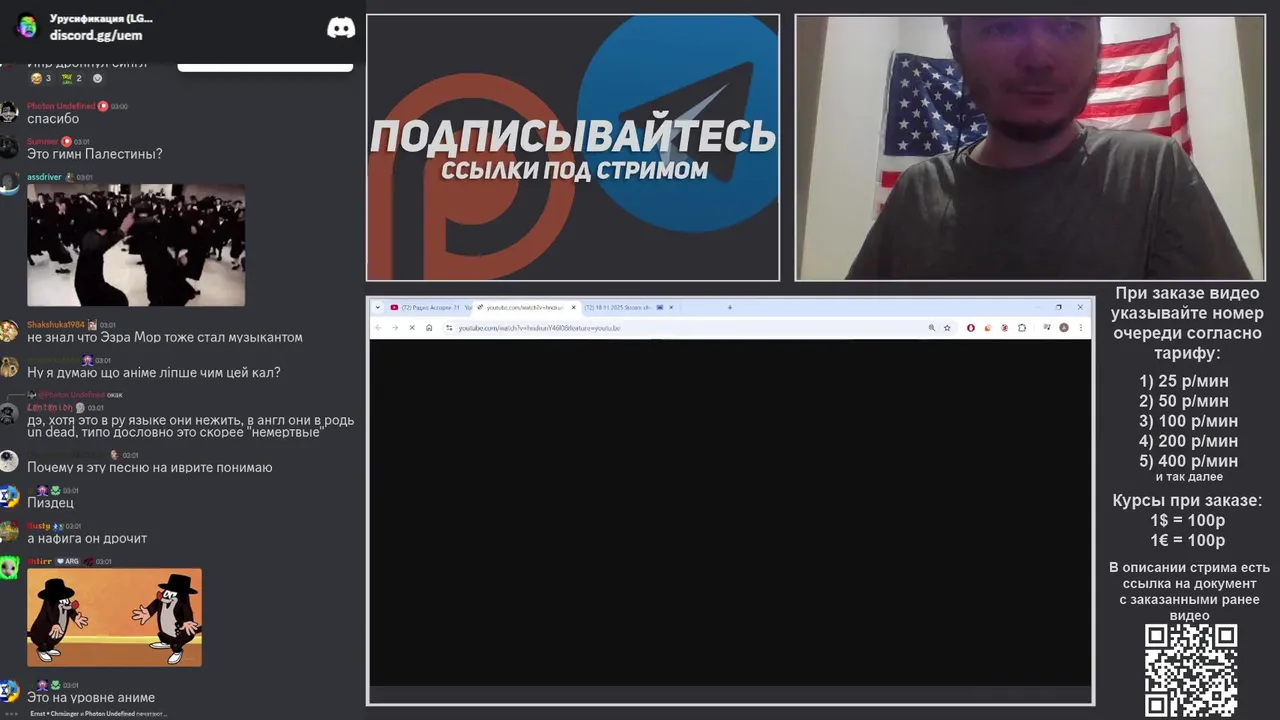The height and width of the screenshot is (720, 1280).
Task: Click the QR code image
Action: pos(1191,670)
